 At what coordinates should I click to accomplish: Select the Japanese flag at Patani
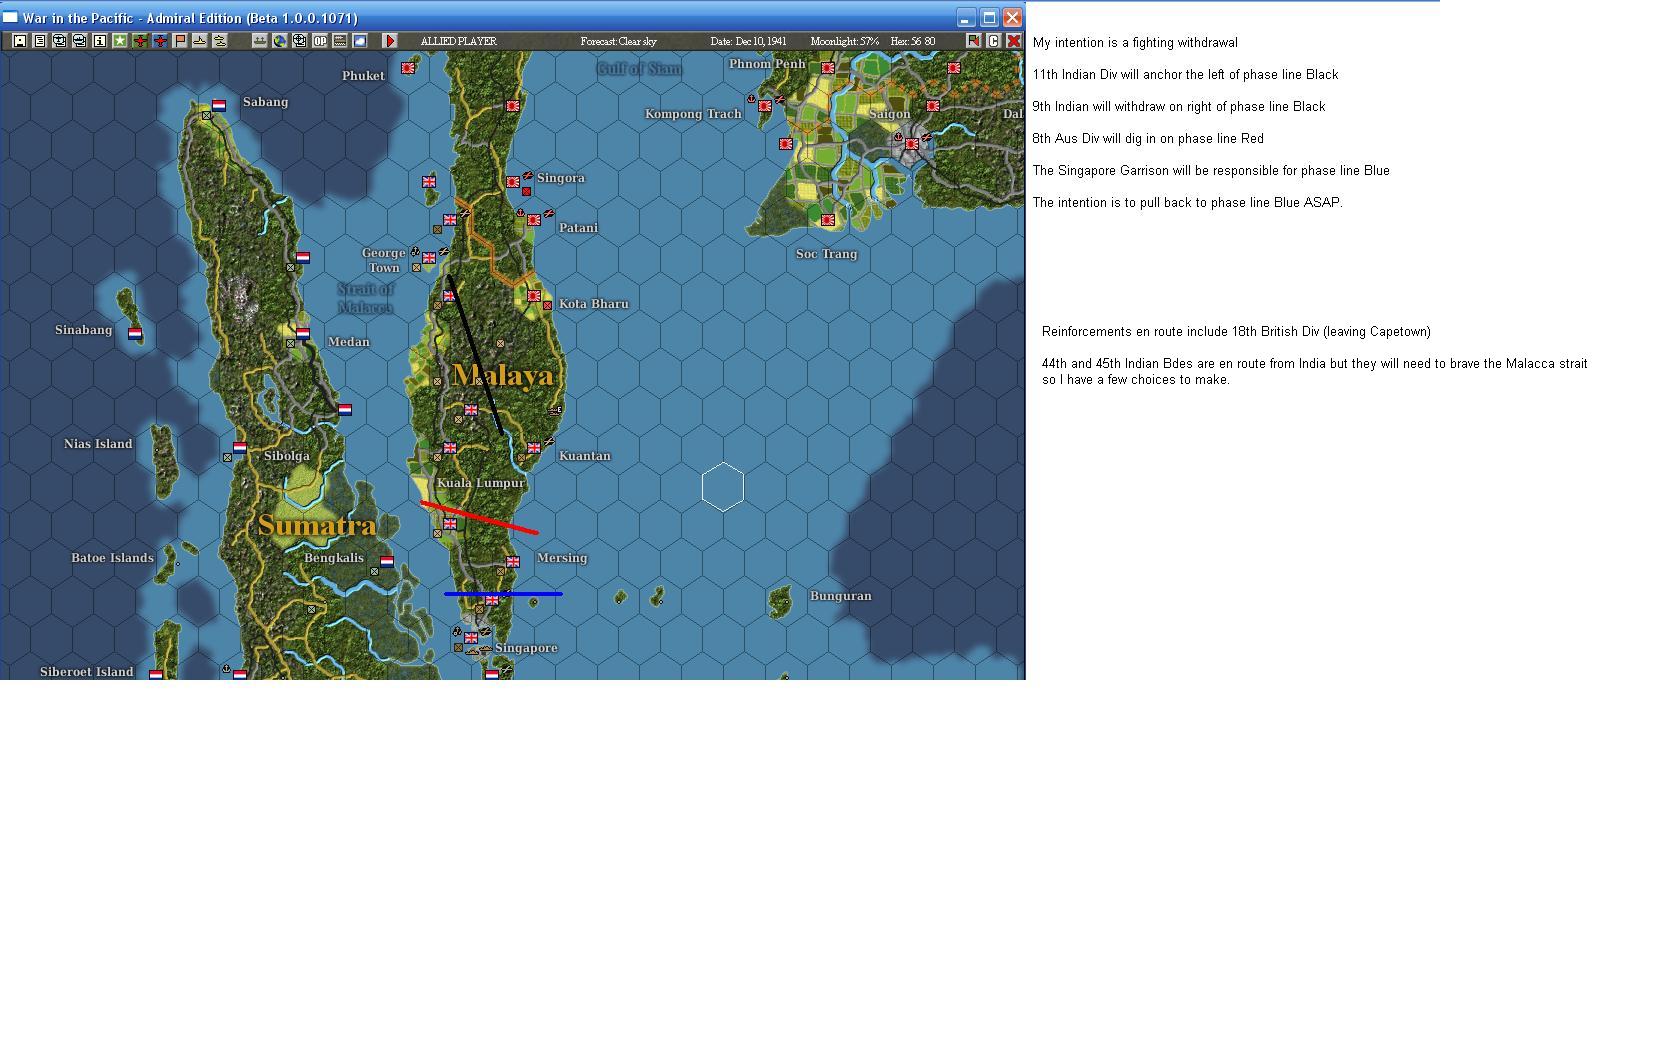coord(534,219)
